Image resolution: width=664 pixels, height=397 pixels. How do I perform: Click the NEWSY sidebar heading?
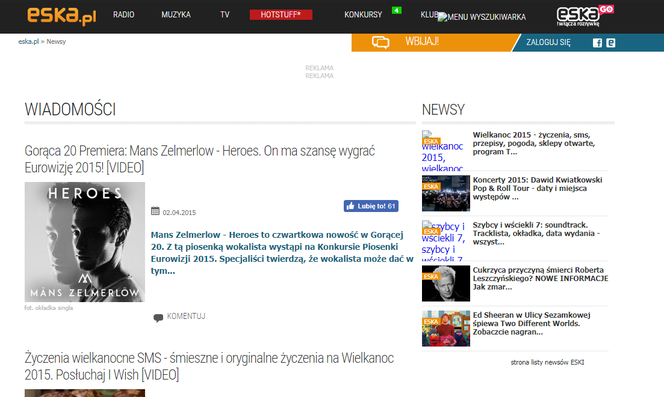(x=443, y=110)
